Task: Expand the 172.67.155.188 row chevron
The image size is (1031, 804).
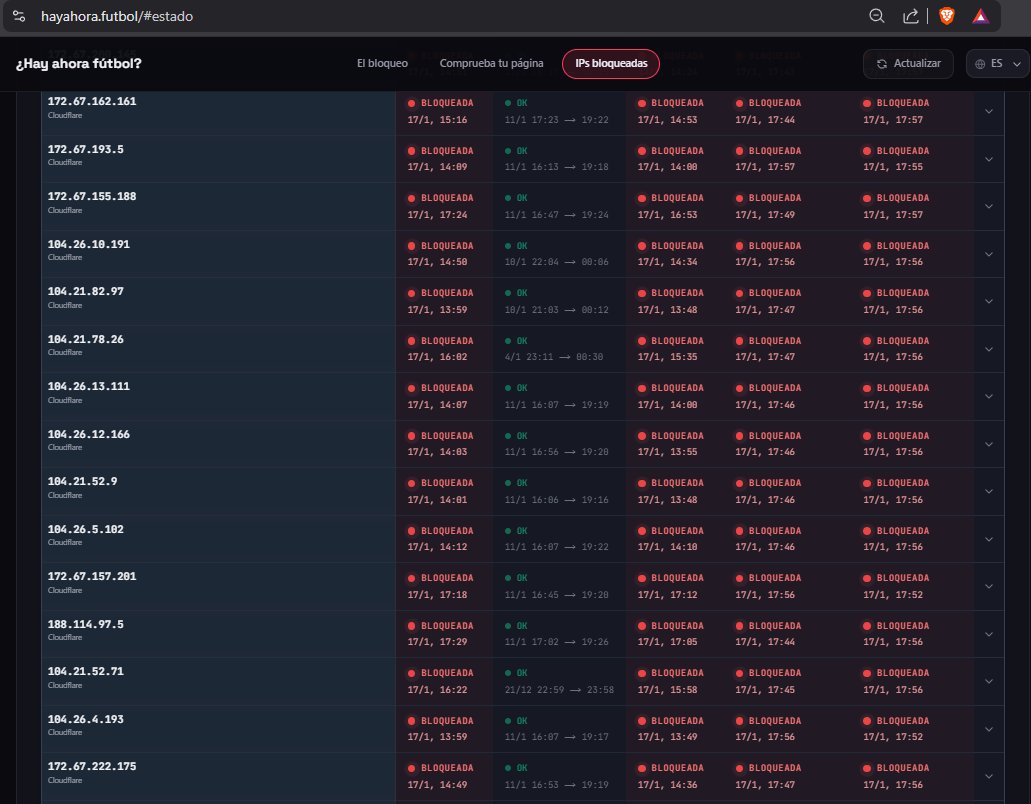Action: (x=988, y=206)
